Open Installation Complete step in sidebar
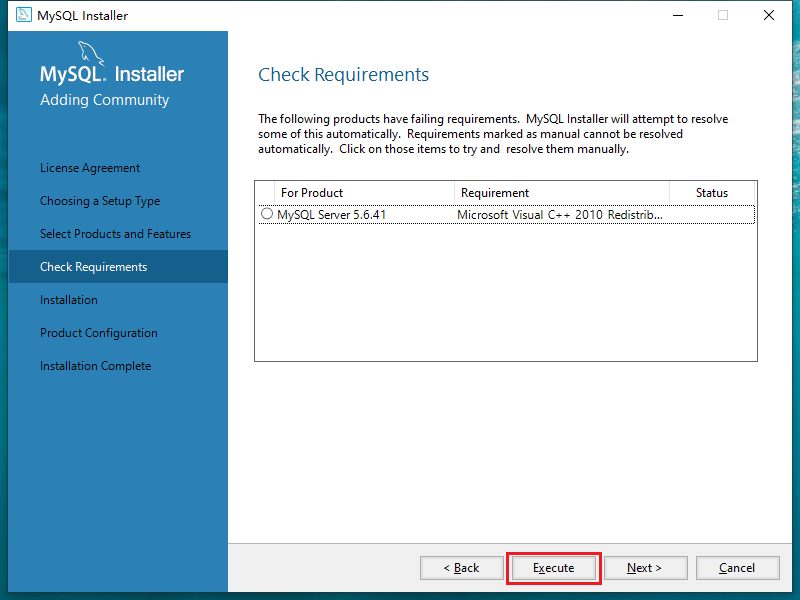 pyautogui.click(x=95, y=366)
